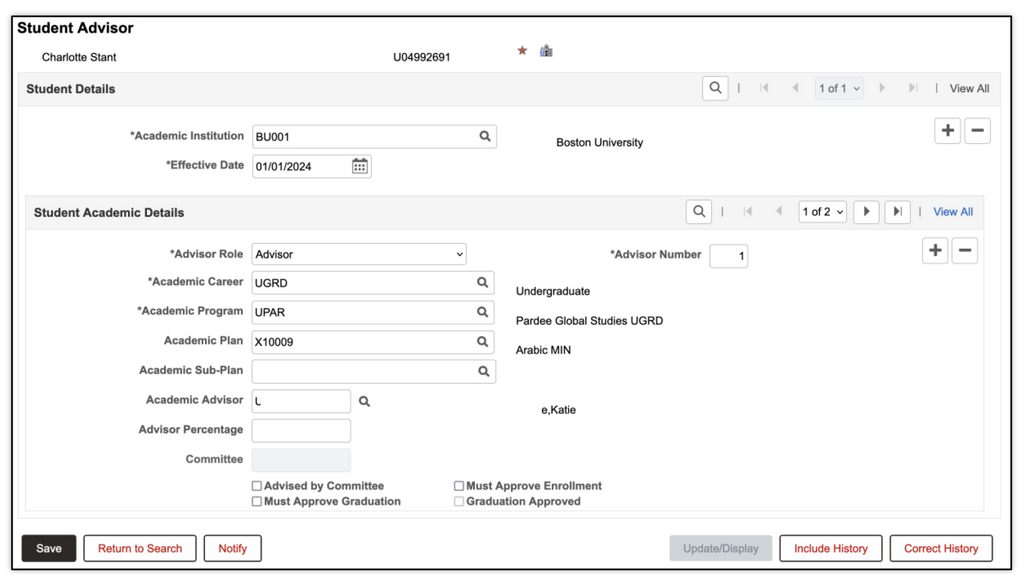Click the Pardee Global Studies UGRD text
Image resolution: width=1024 pixels, height=579 pixels.
click(x=589, y=321)
